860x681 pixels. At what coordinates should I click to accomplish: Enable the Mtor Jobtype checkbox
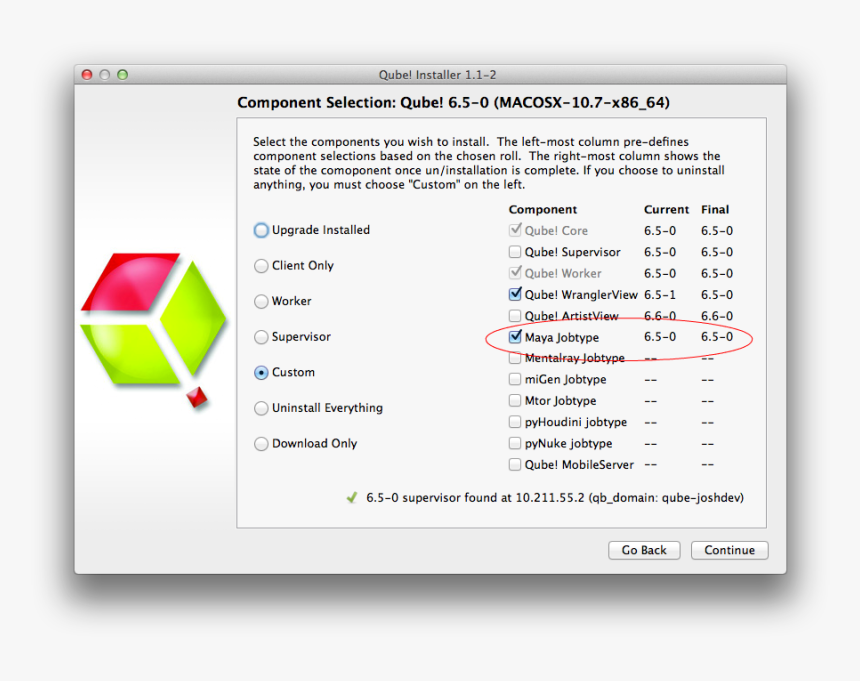pyautogui.click(x=514, y=401)
